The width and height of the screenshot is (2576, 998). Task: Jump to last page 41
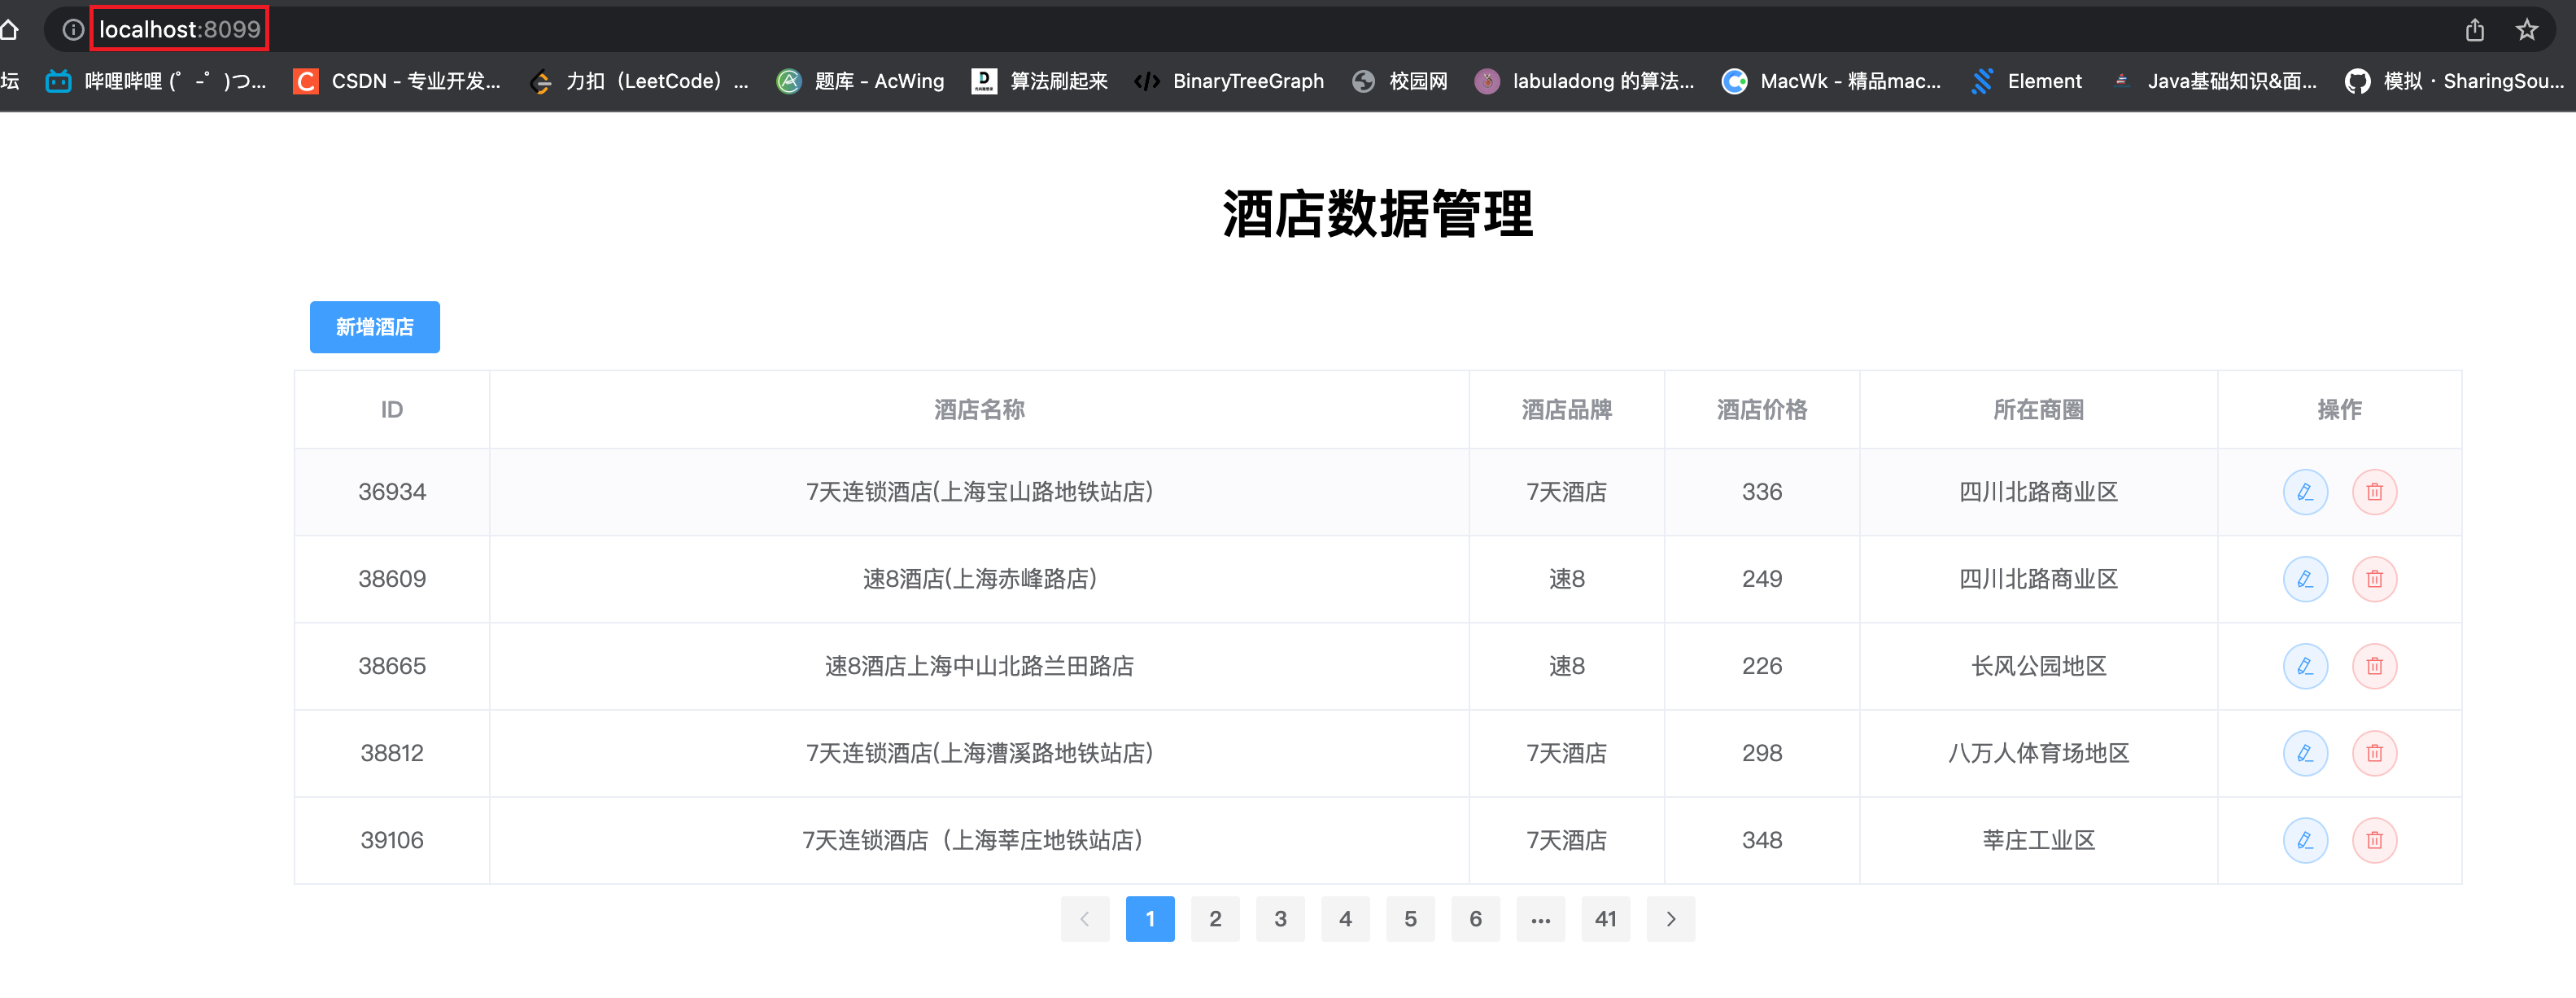pos(1606,919)
